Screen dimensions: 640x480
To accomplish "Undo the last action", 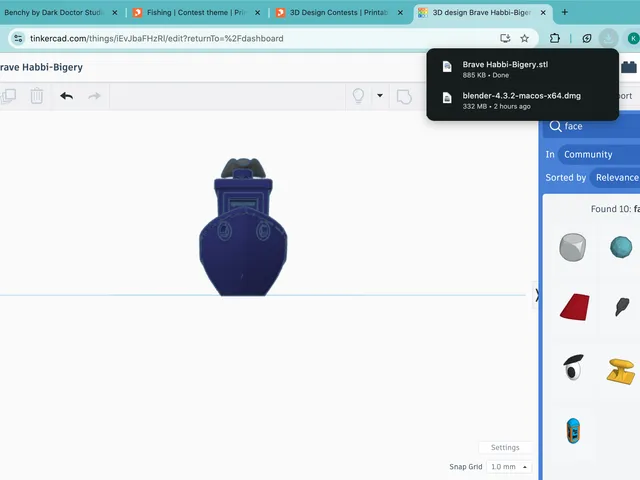I will point(67,96).
